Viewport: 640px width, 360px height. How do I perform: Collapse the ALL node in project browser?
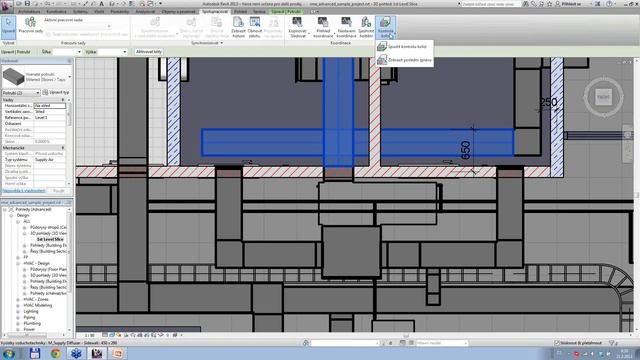[x=18, y=221]
